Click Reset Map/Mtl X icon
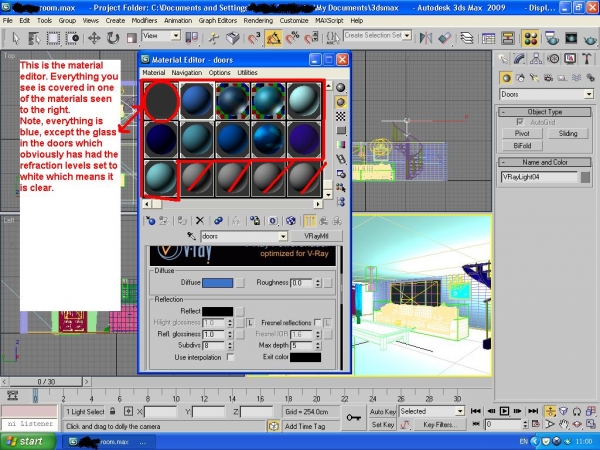Screen dimensions: 600x450 pyautogui.click(x=200, y=221)
